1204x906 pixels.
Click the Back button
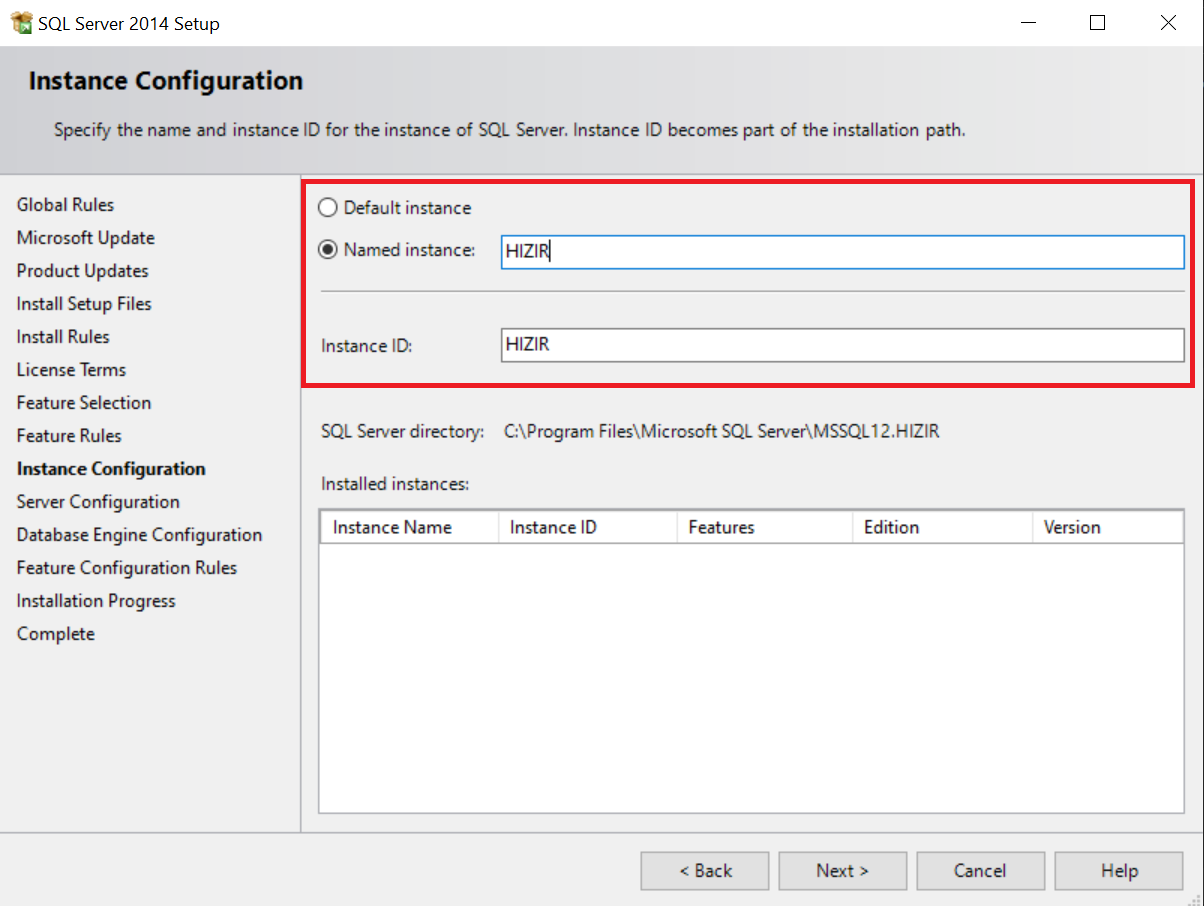705,871
